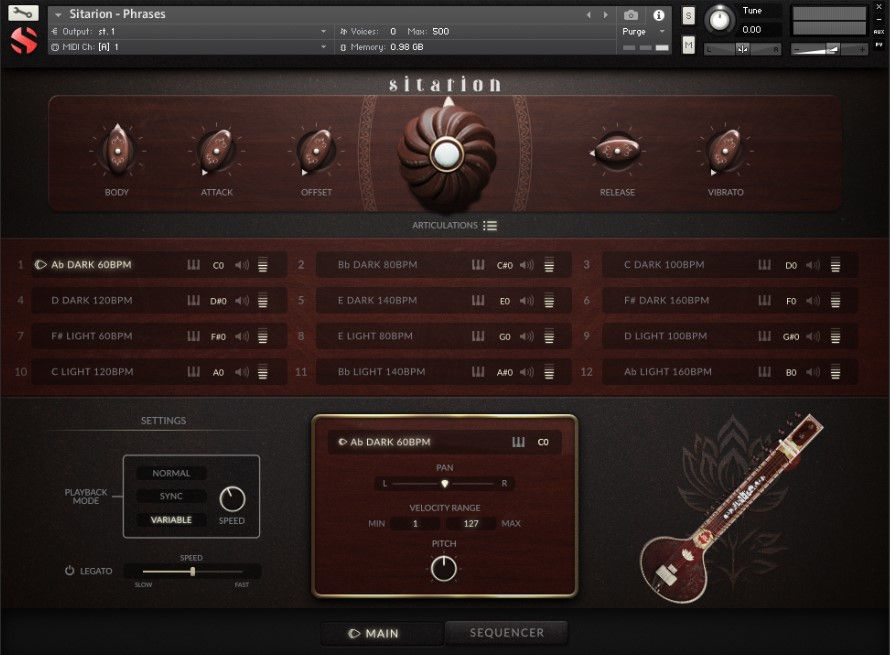
Task: Center the PAN slider
Action: tap(444, 483)
